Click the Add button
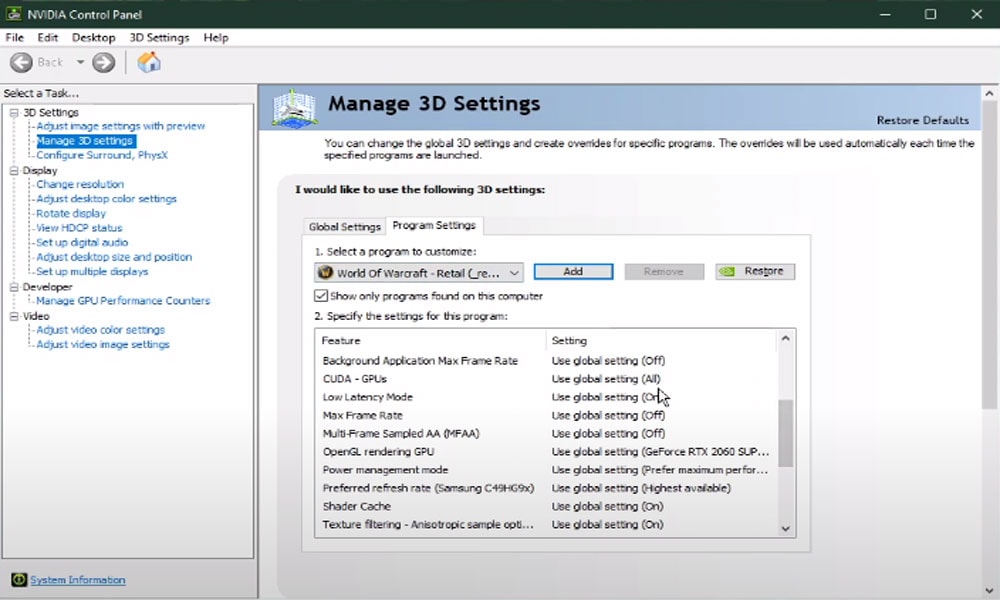1000x600 pixels. [x=573, y=272]
